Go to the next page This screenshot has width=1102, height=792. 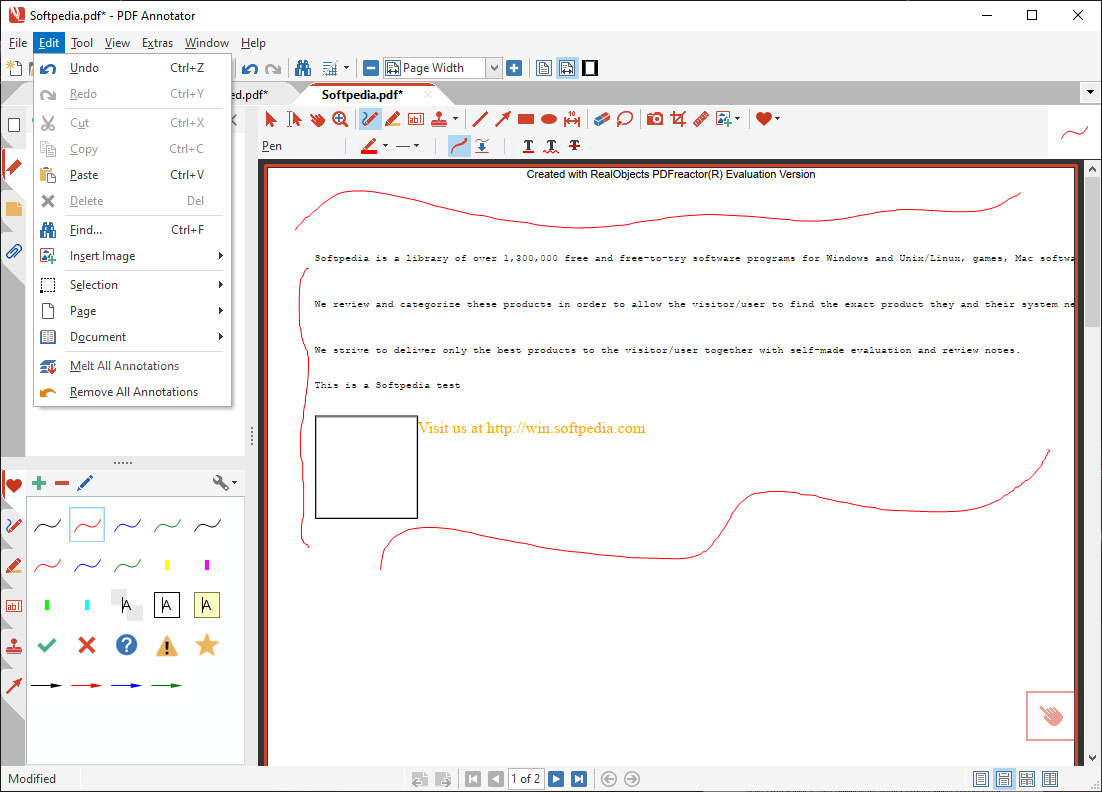point(556,779)
